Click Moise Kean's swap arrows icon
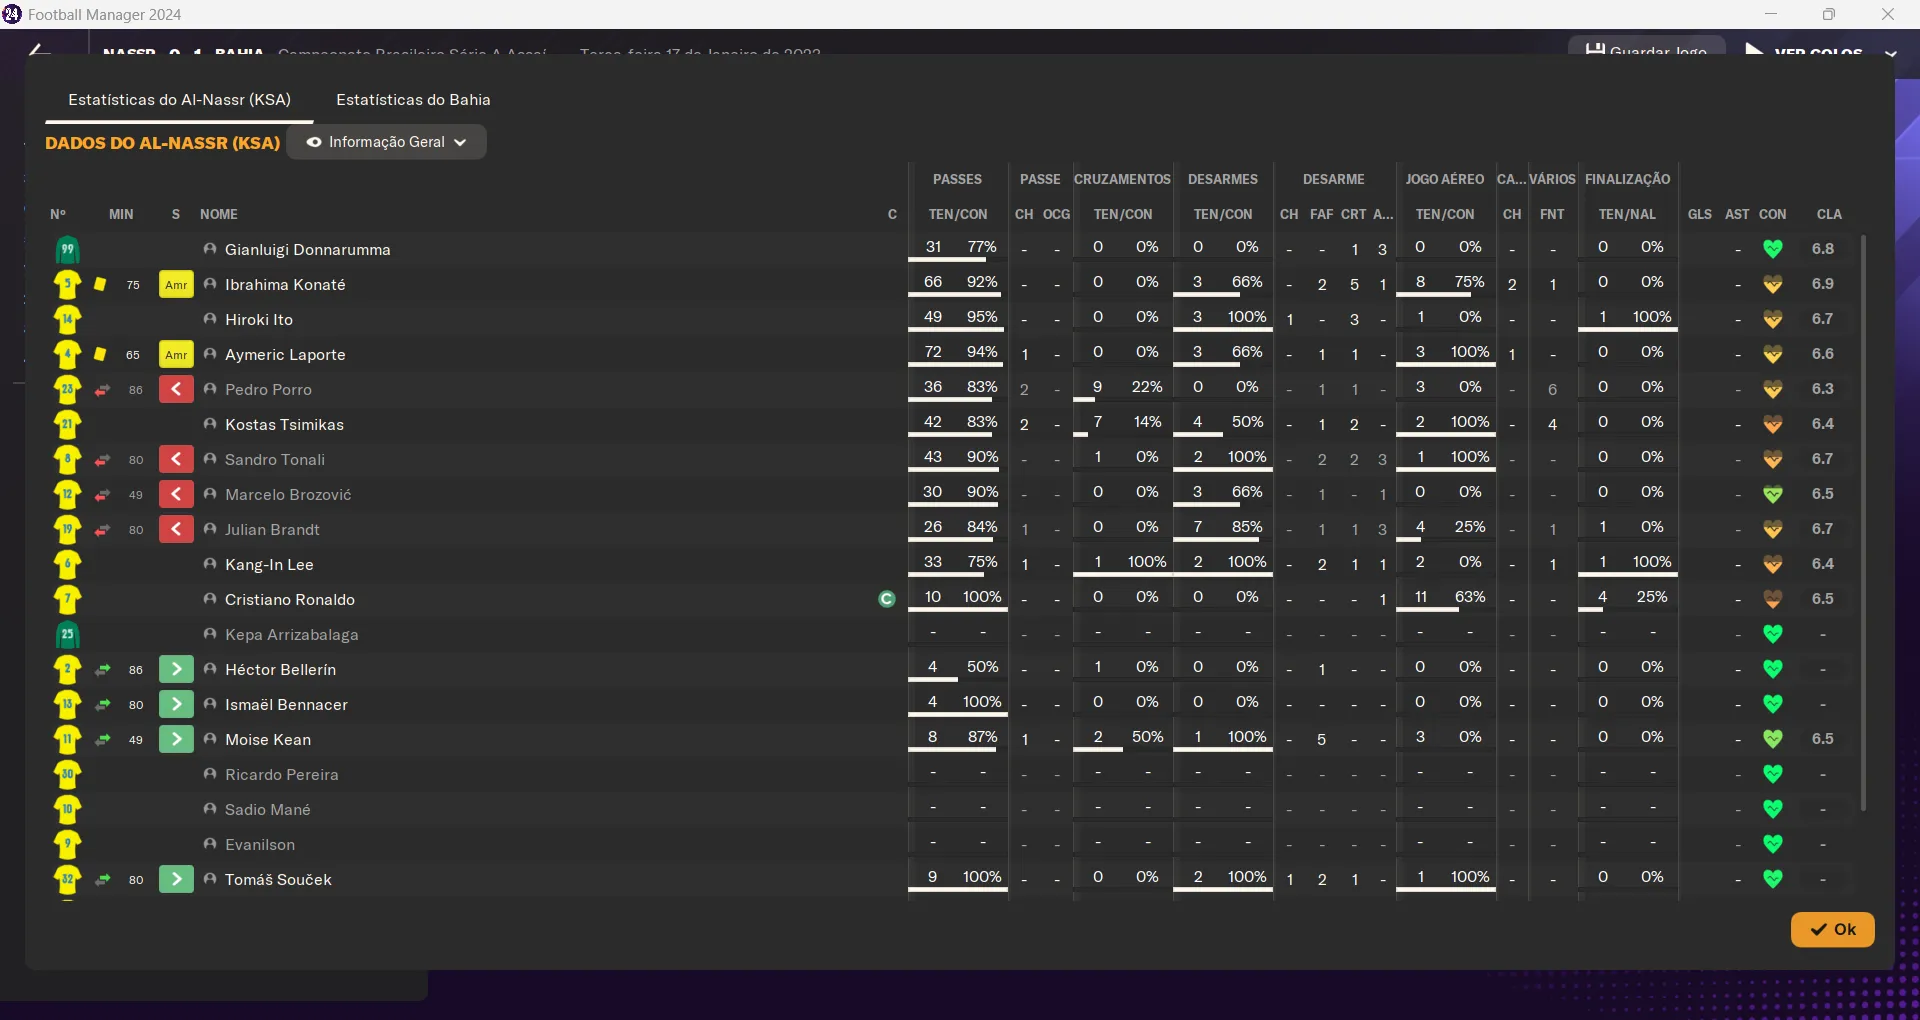This screenshot has height=1020, width=1920. [x=102, y=740]
